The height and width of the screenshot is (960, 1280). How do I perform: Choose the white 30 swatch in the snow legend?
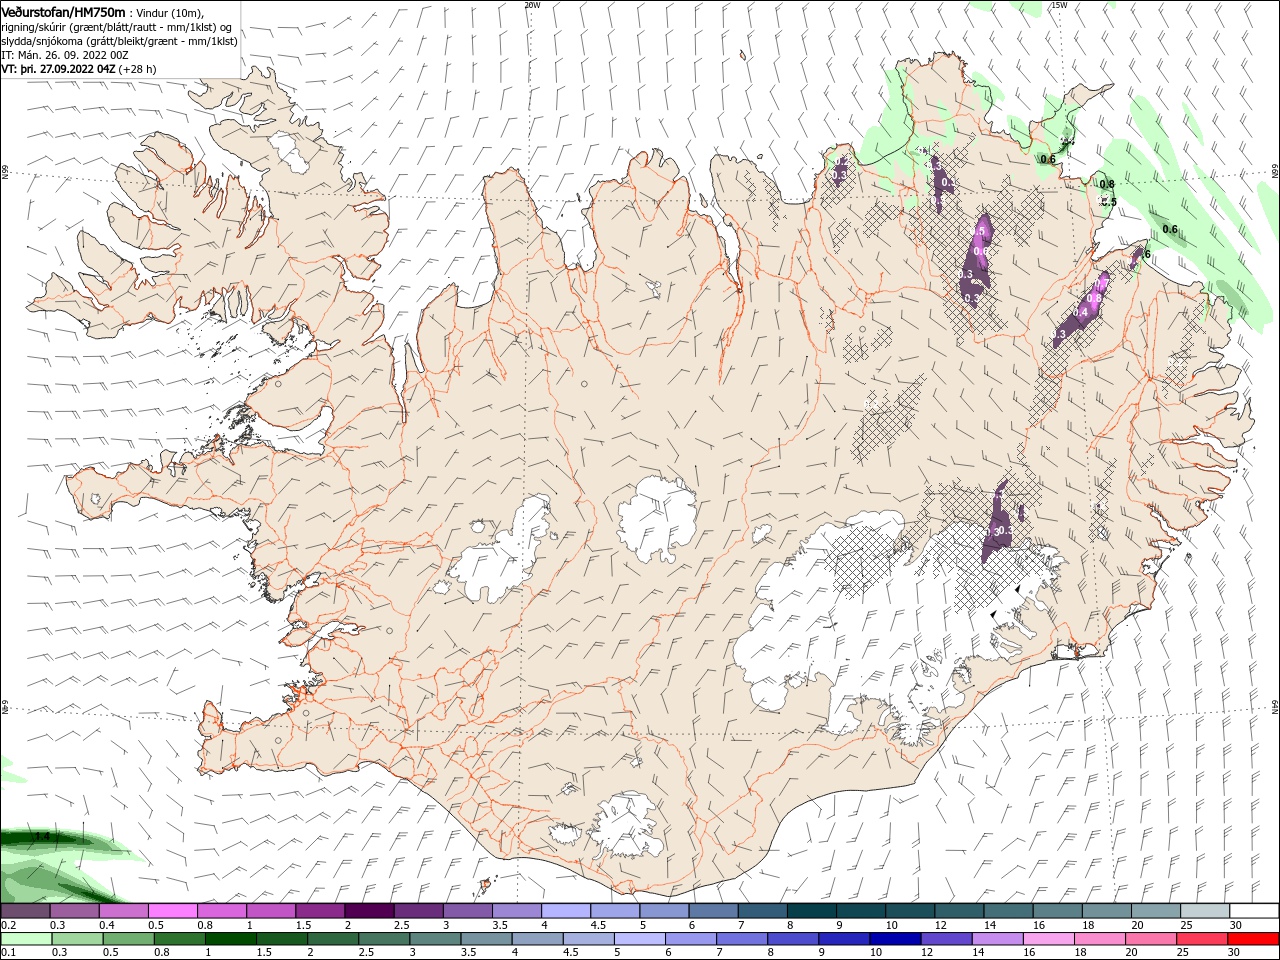tap(1255, 911)
